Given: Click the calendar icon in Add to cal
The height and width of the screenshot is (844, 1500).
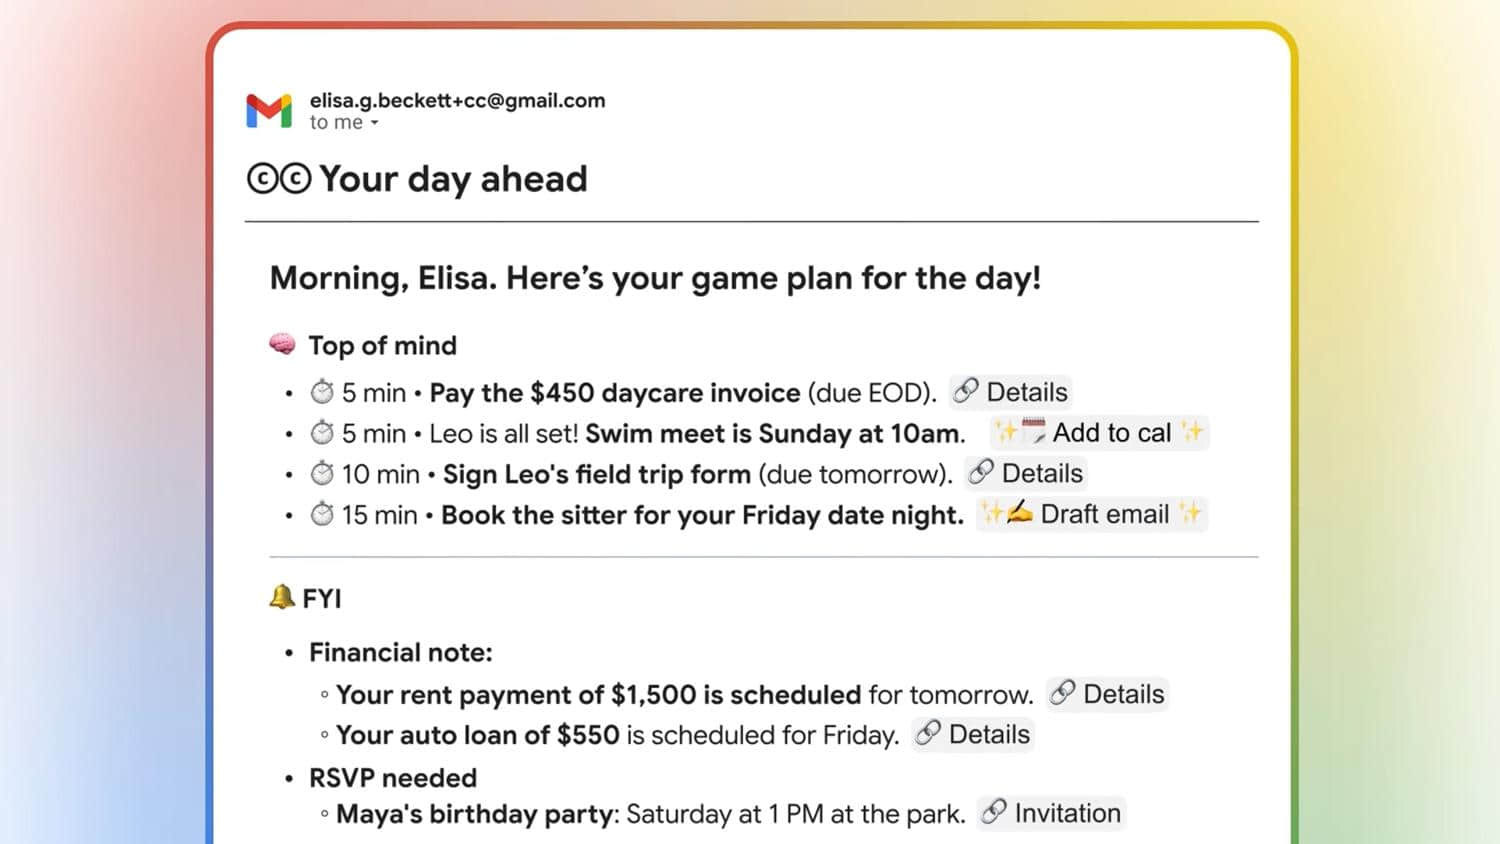Looking at the screenshot, I should coord(1034,432).
